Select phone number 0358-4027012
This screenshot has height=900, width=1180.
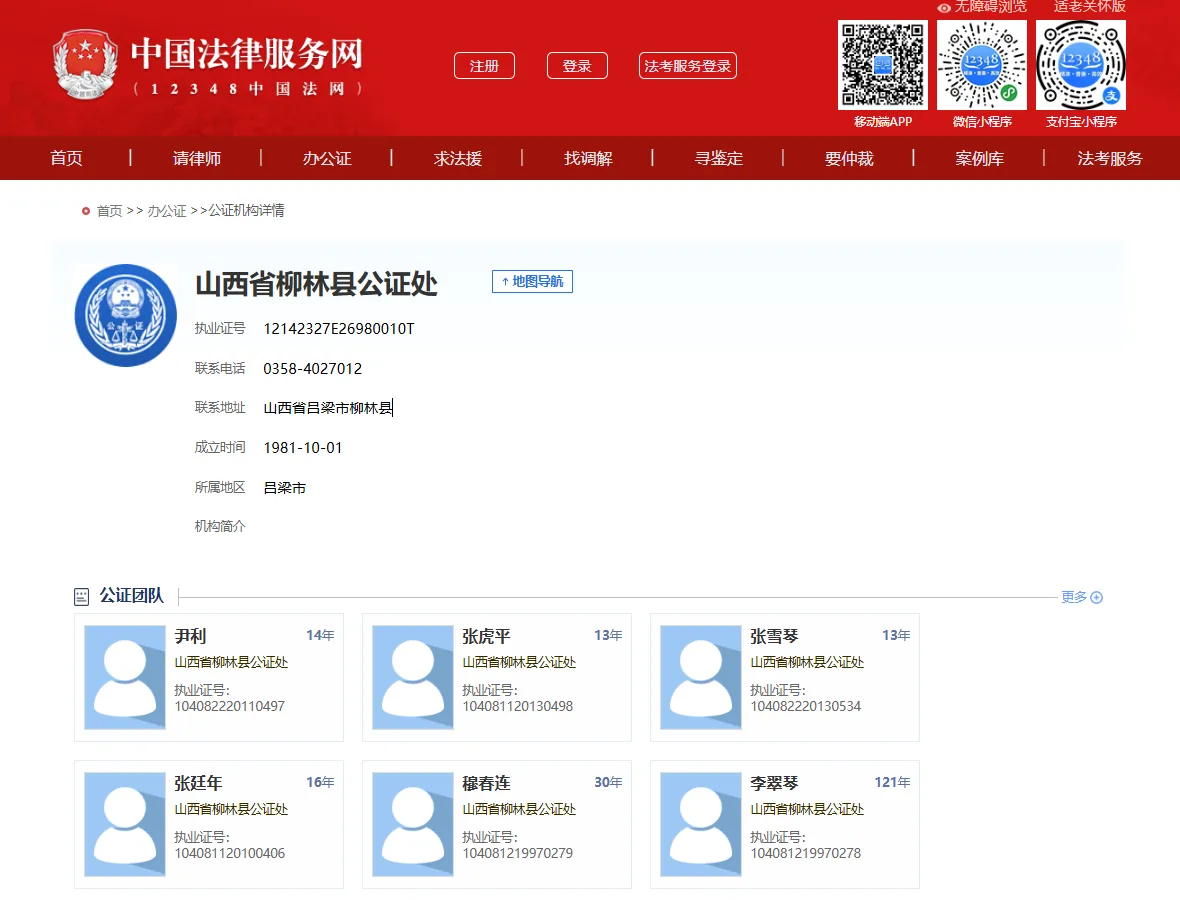(312, 369)
